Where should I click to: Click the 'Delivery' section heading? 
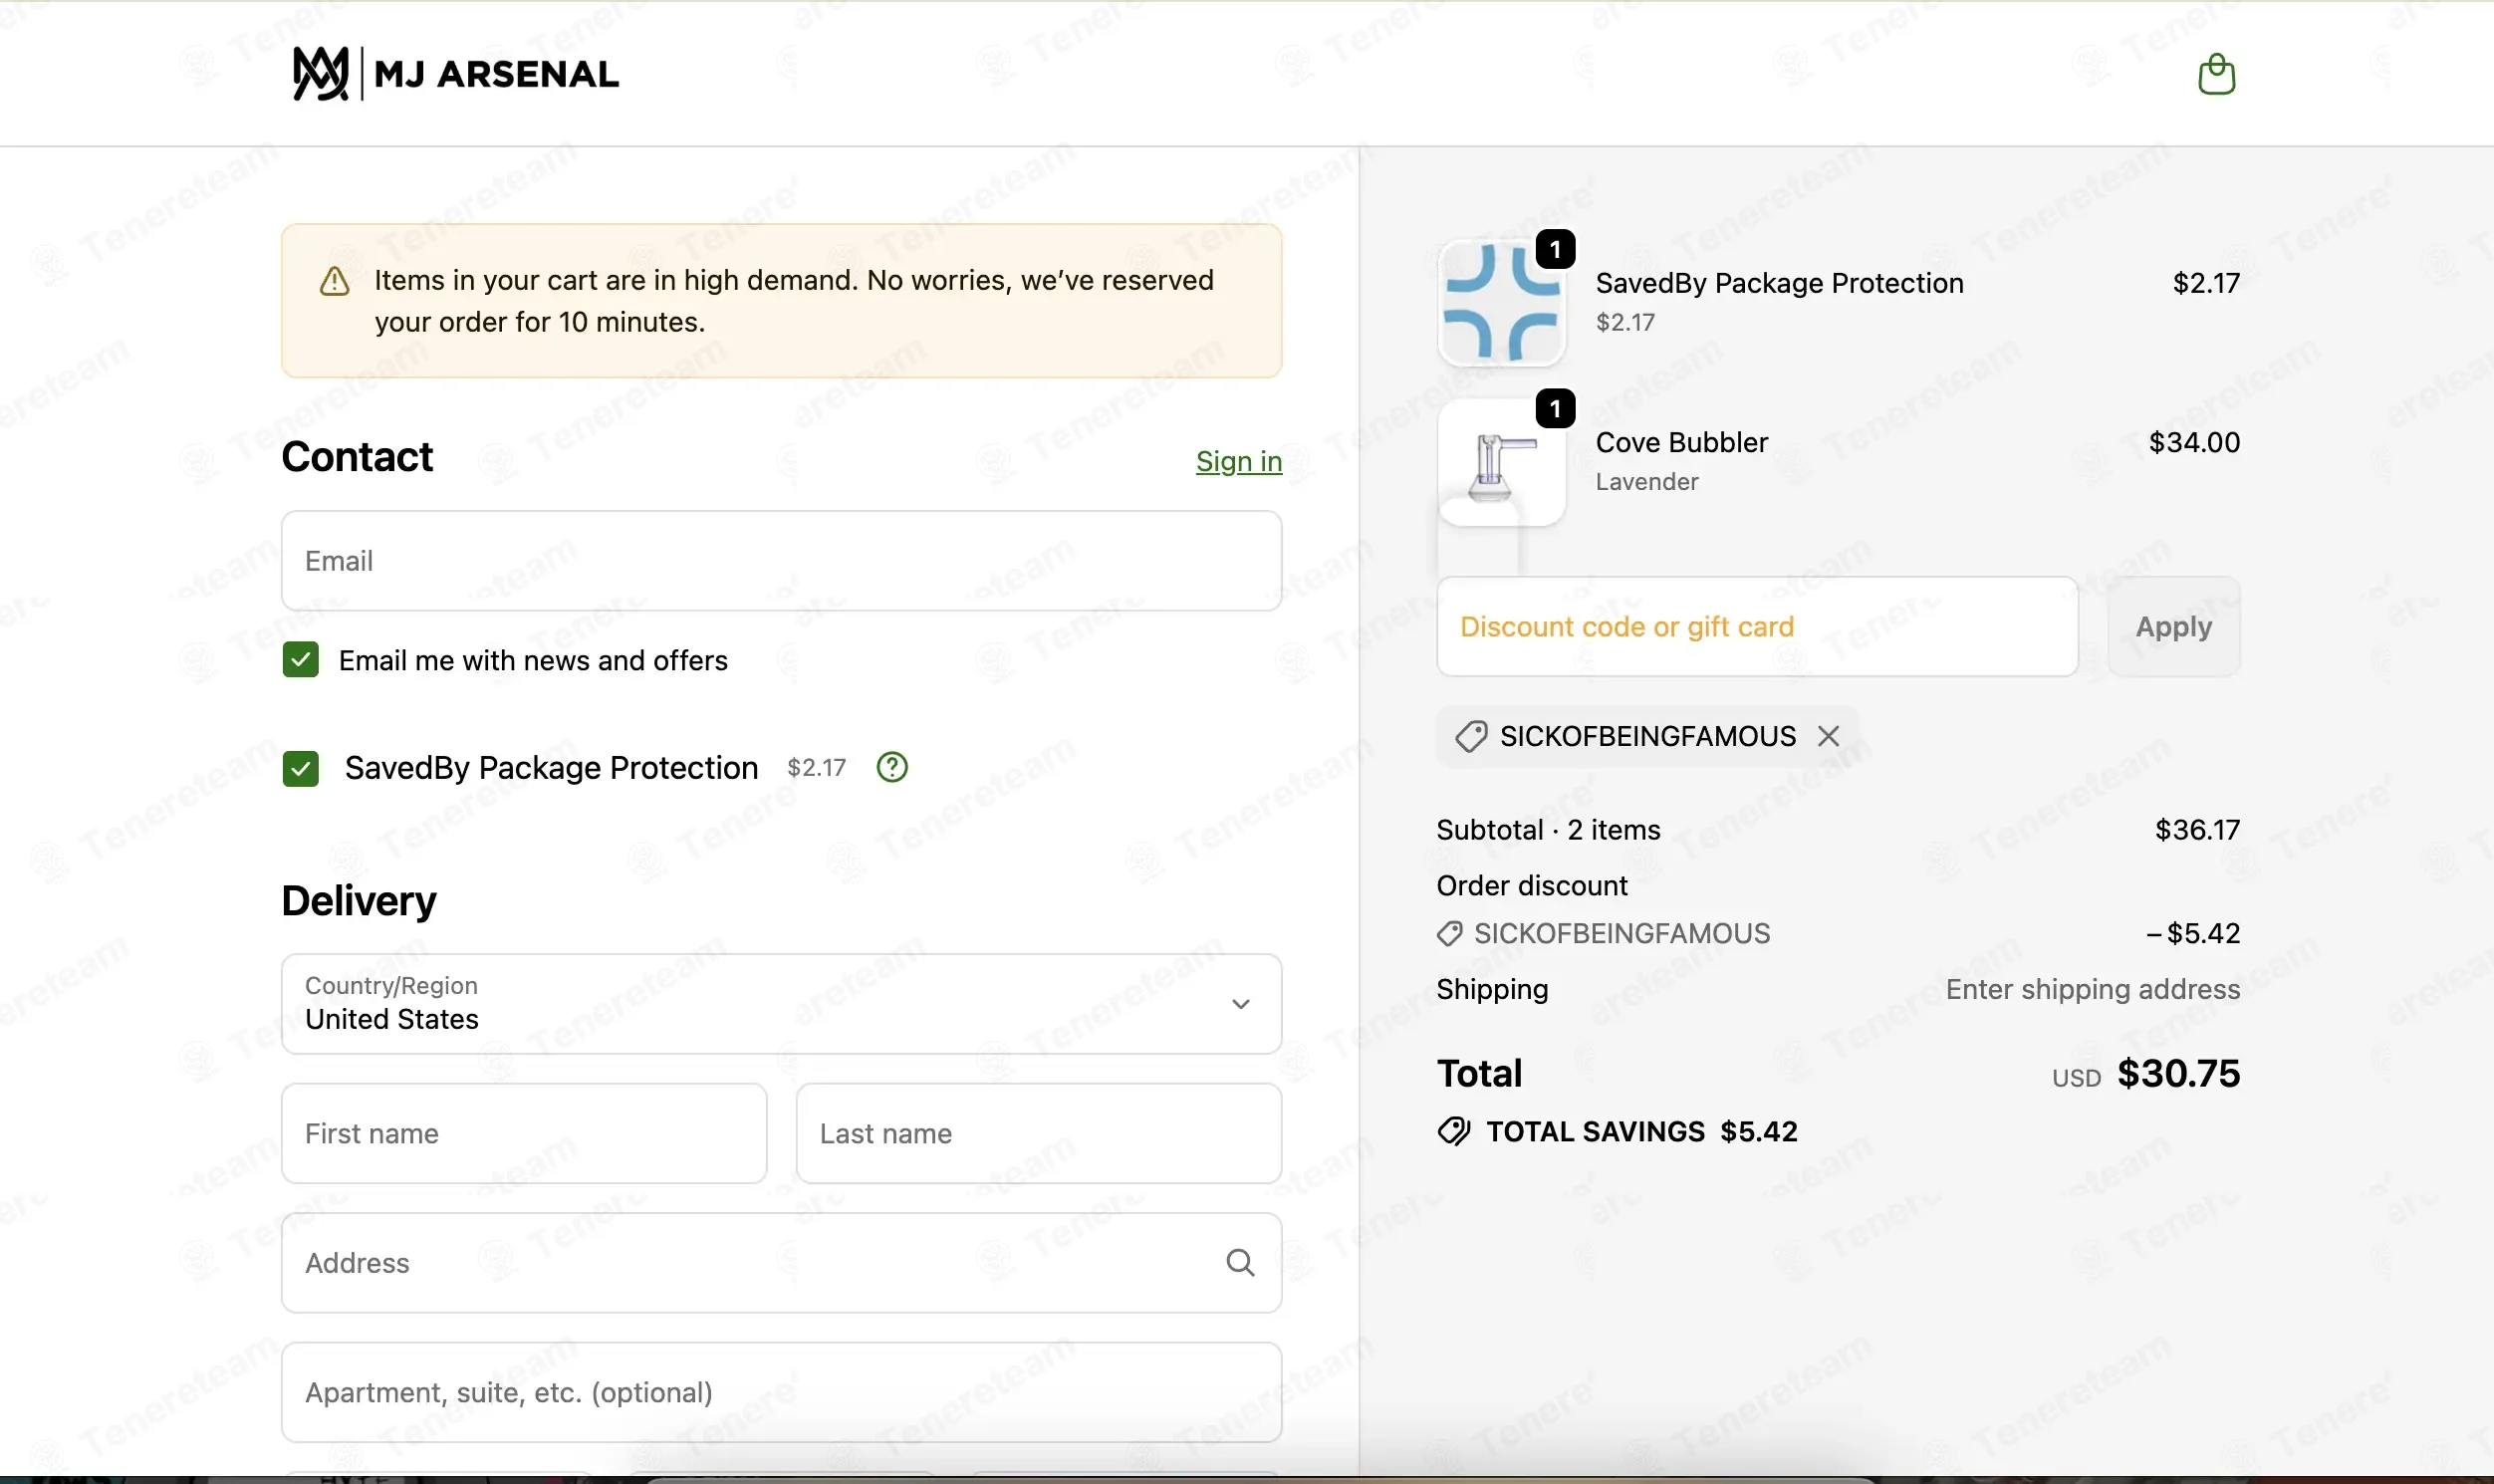click(359, 901)
